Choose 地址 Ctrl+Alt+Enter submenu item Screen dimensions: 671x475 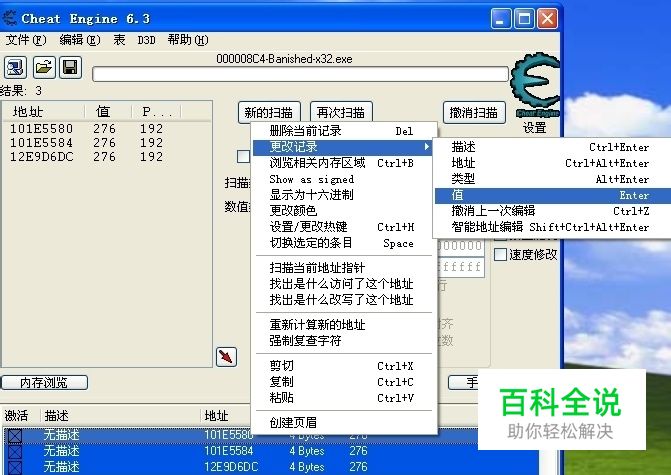(x=552, y=163)
